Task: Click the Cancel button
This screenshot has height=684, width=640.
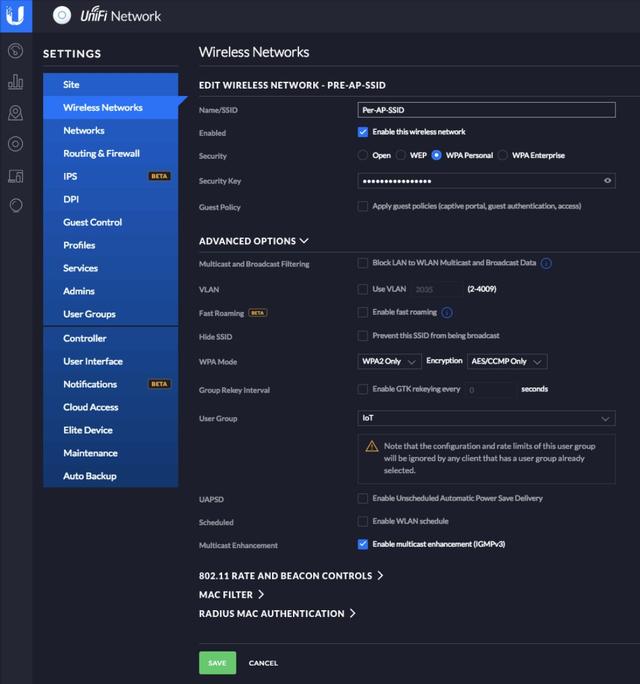Action: 263,663
